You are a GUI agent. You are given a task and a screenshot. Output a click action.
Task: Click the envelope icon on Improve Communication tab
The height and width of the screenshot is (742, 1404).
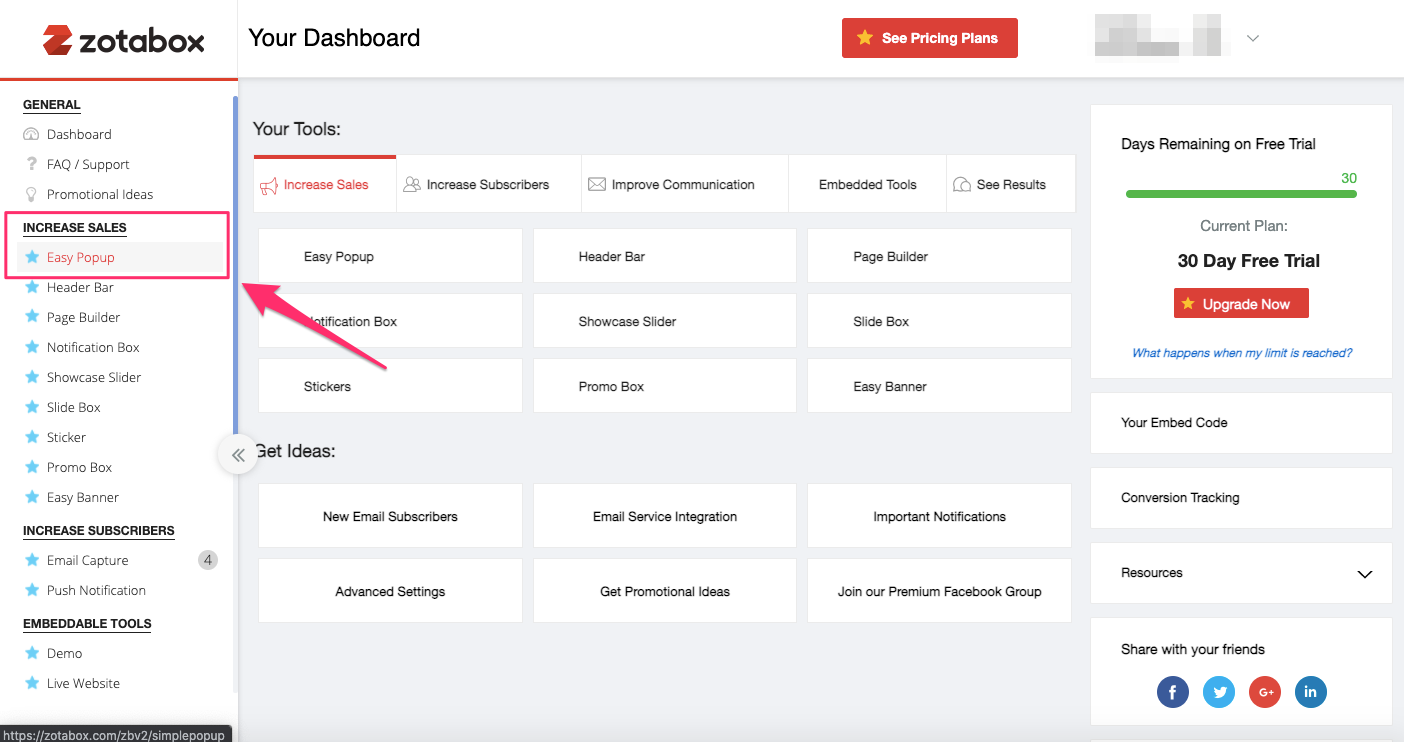[x=597, y=184]
